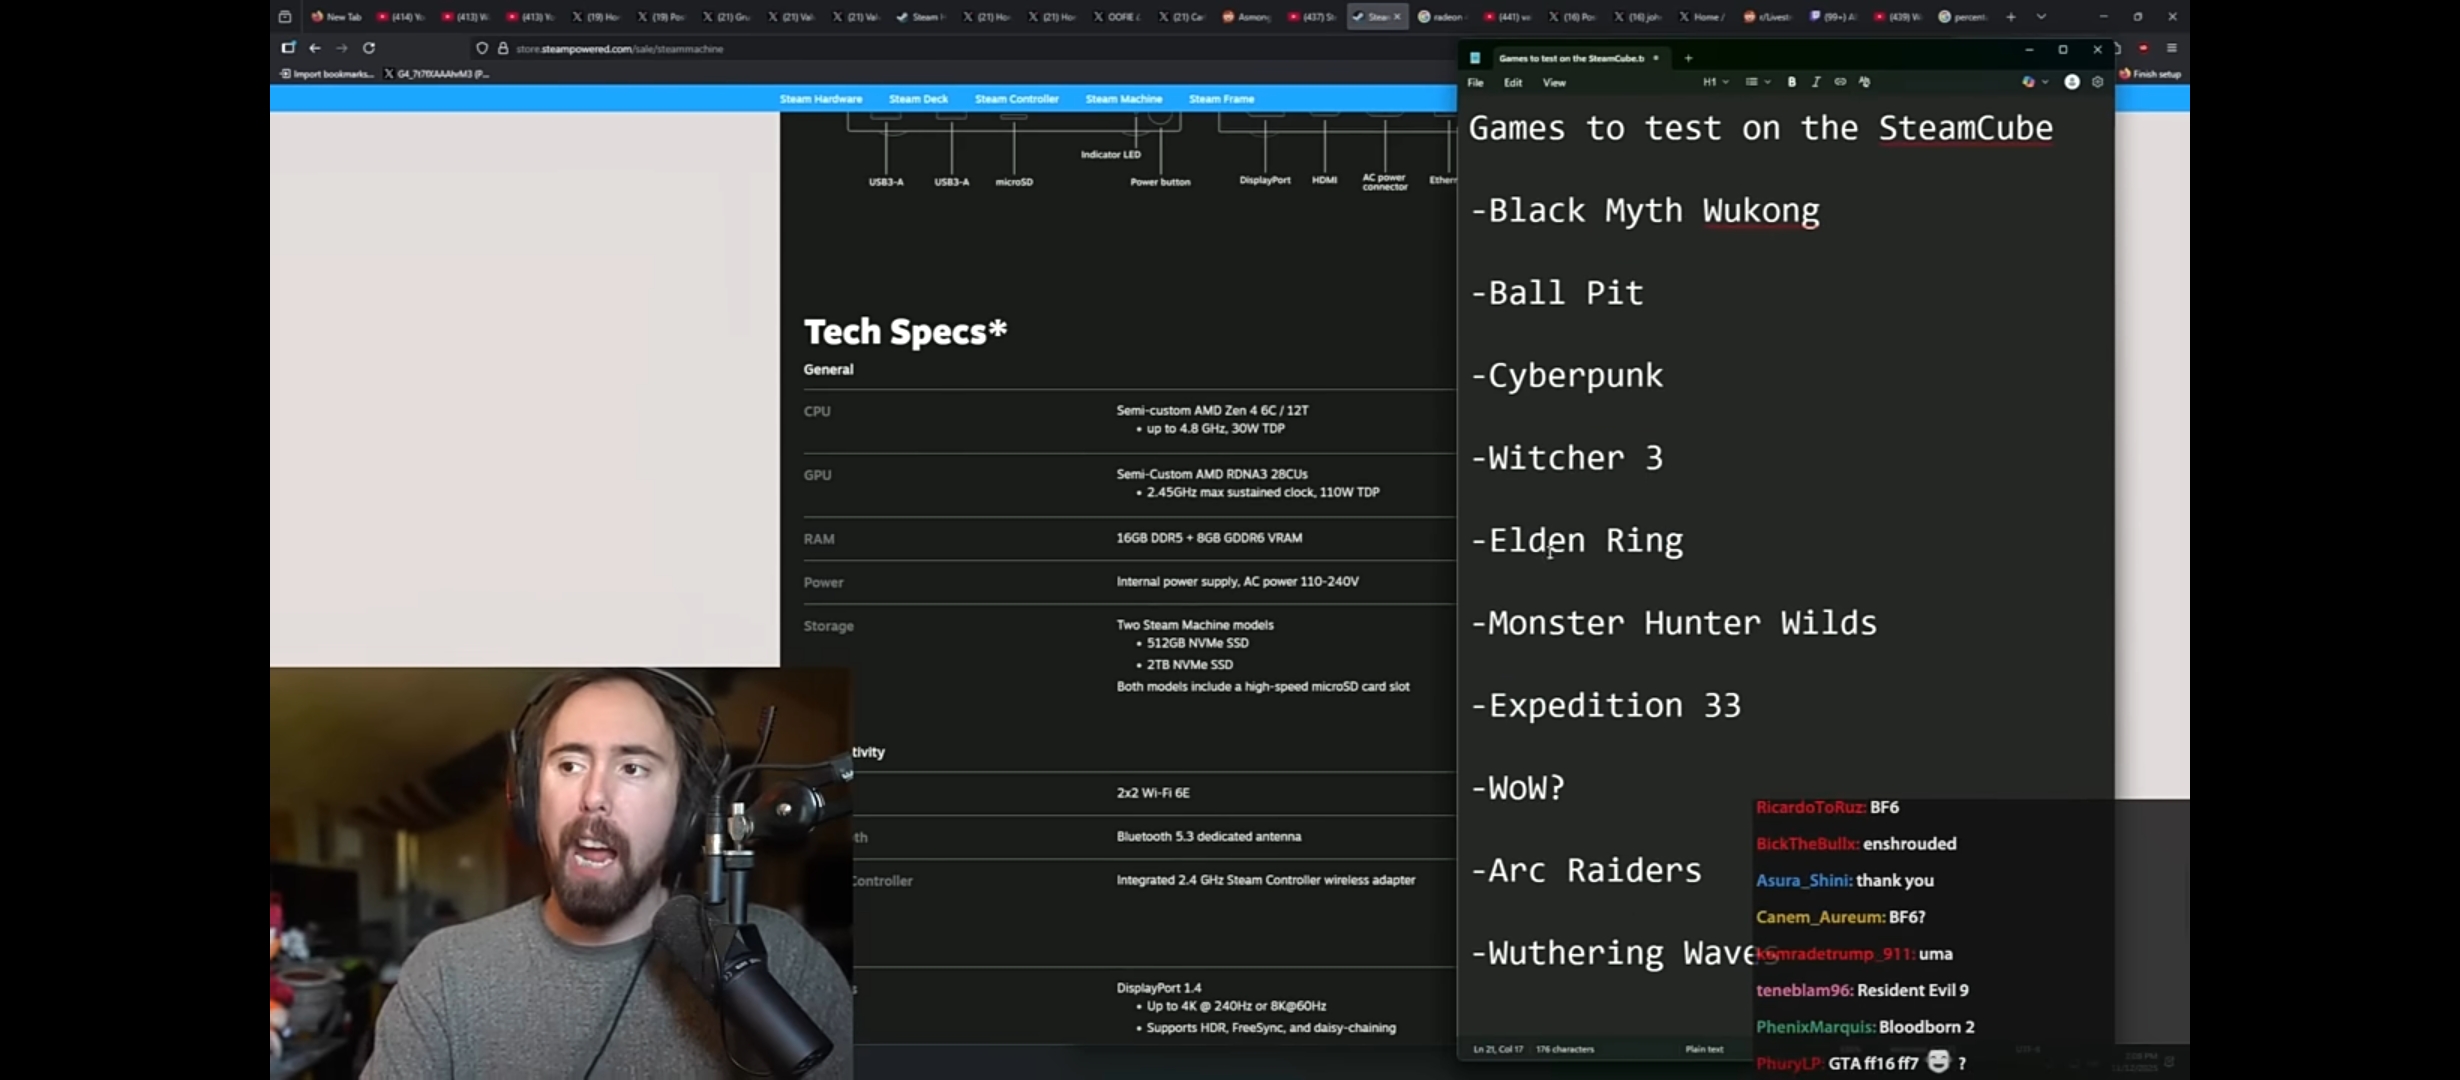Click the clear formatting icon
Image resolution: width=2460 pixels, height=1080 pixels.
tap(1865, 82)
